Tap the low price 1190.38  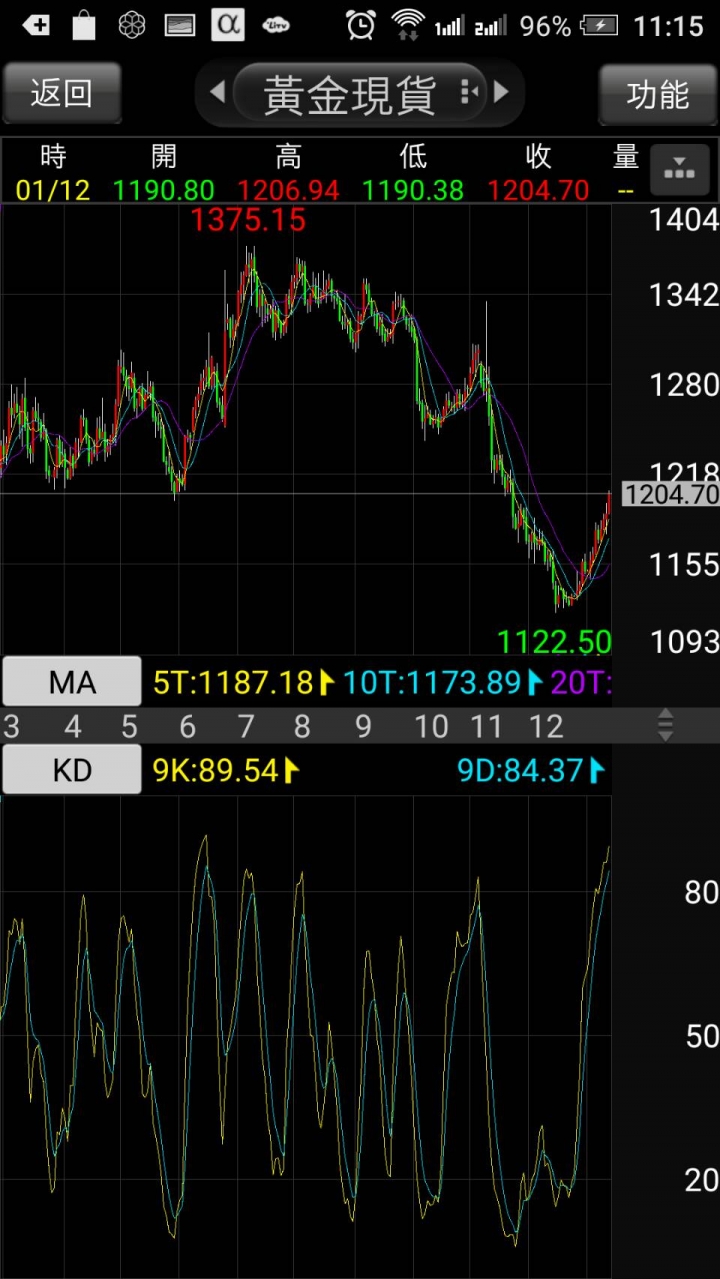(413, 189)
